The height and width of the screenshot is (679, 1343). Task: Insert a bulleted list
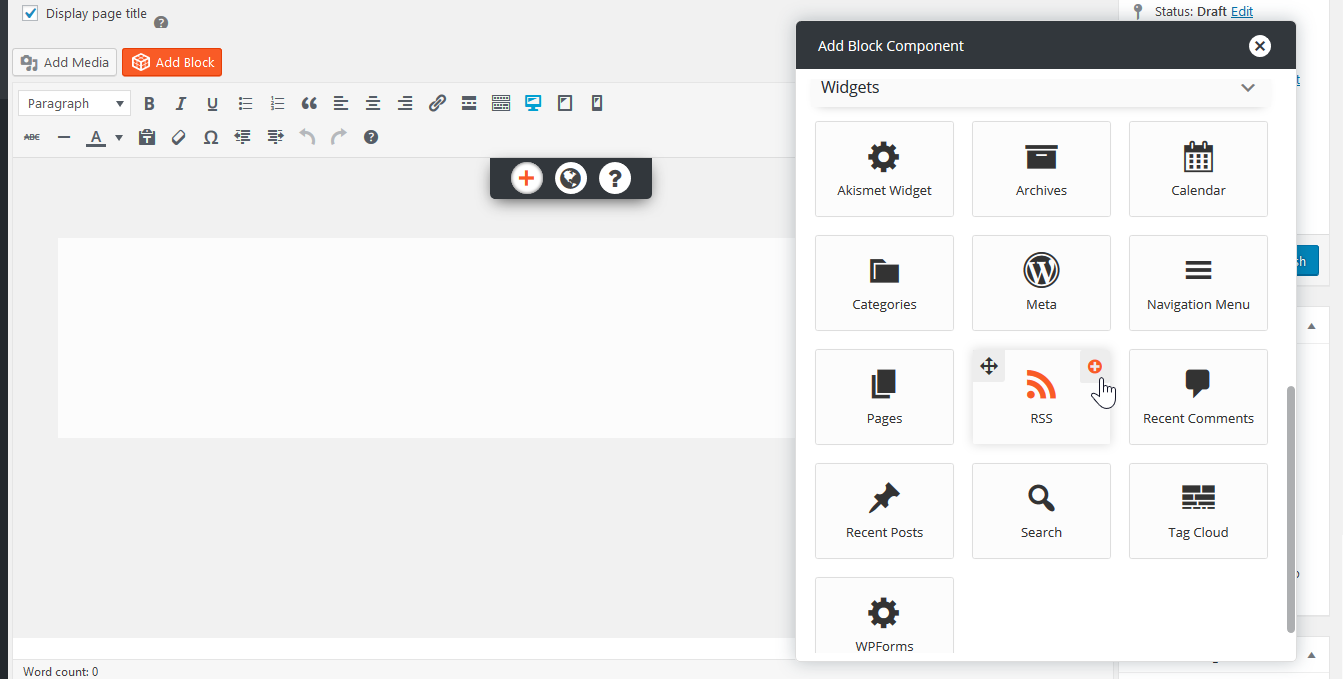[245, 103]
